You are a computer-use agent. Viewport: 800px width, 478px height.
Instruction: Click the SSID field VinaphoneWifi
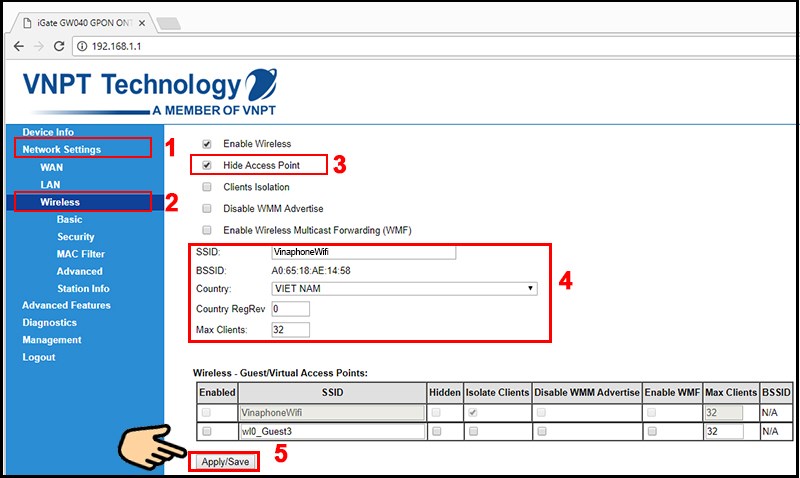(x=363, y=252)
